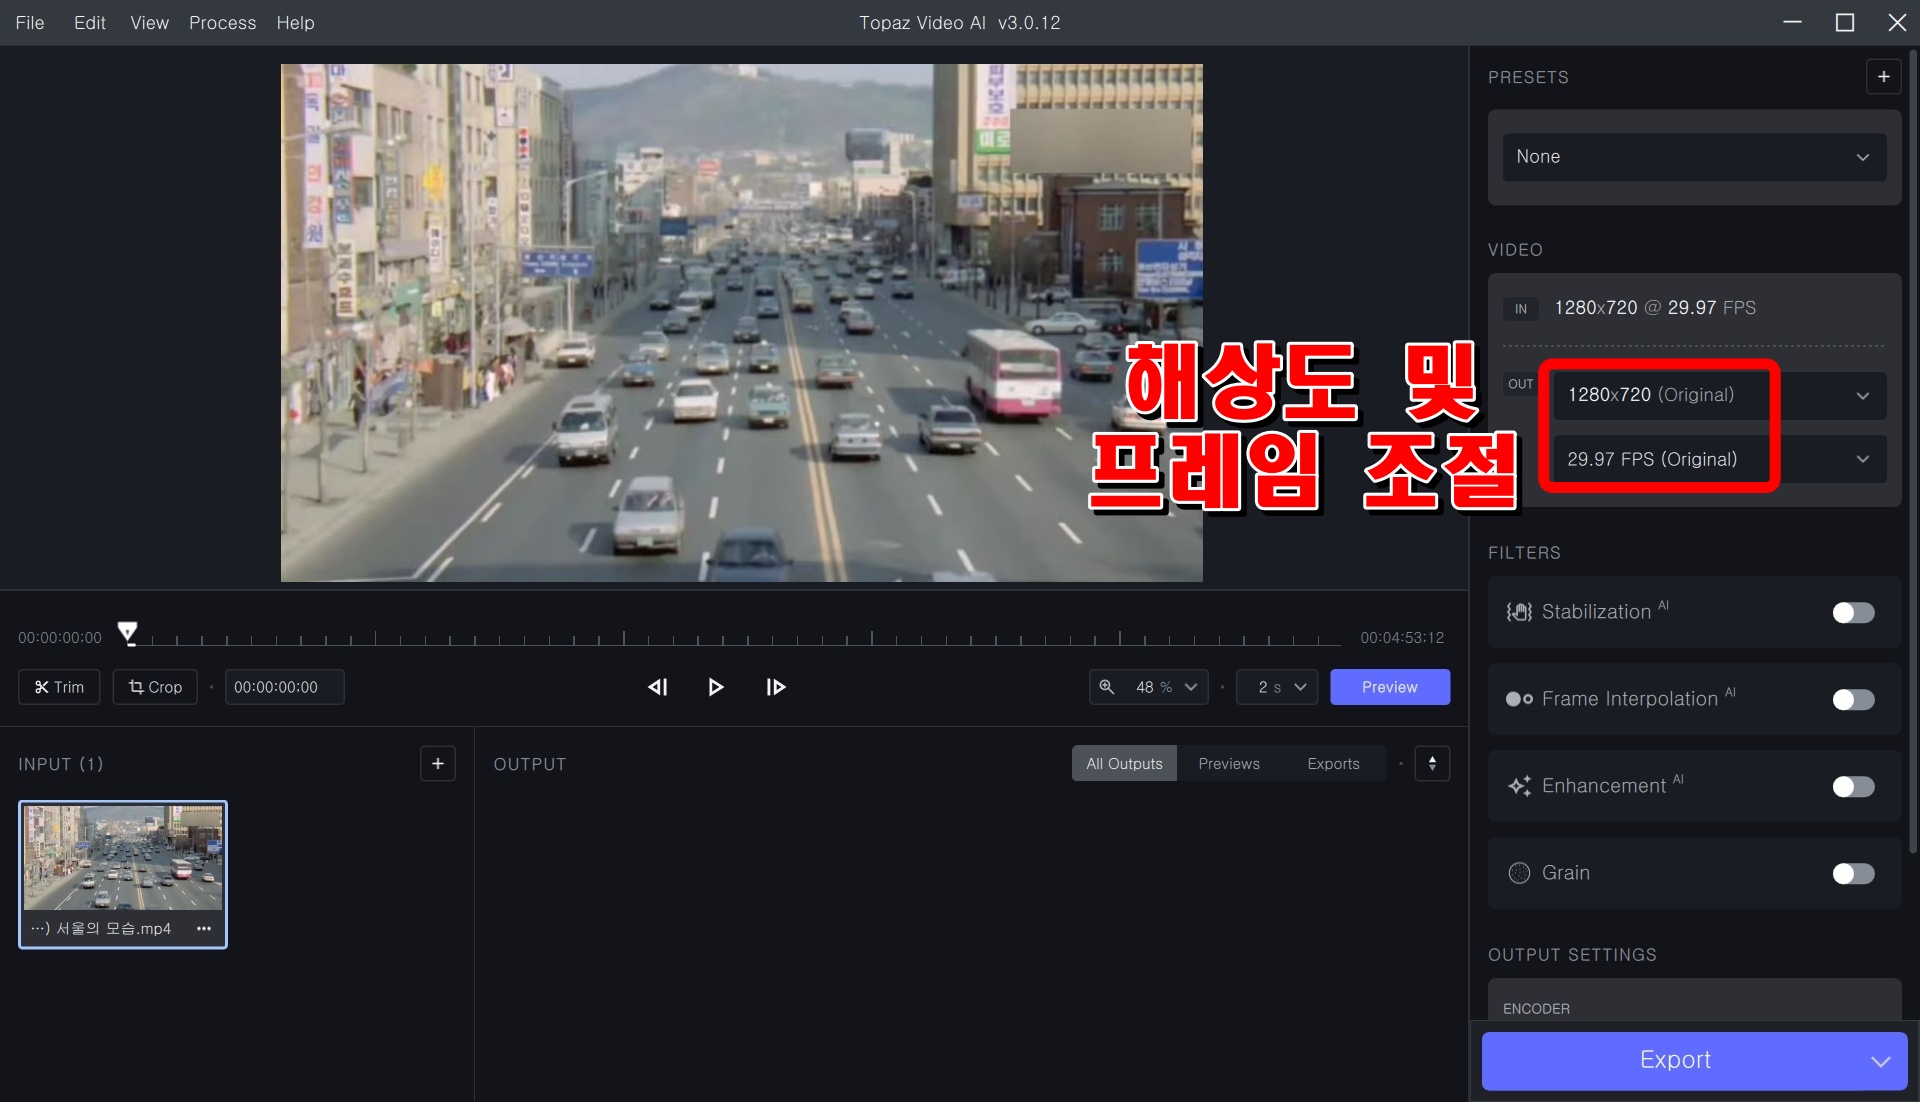The image size is (1920, 1102).
Task: Turn on Frame Interpolation
Action: tap(1852, 700)
